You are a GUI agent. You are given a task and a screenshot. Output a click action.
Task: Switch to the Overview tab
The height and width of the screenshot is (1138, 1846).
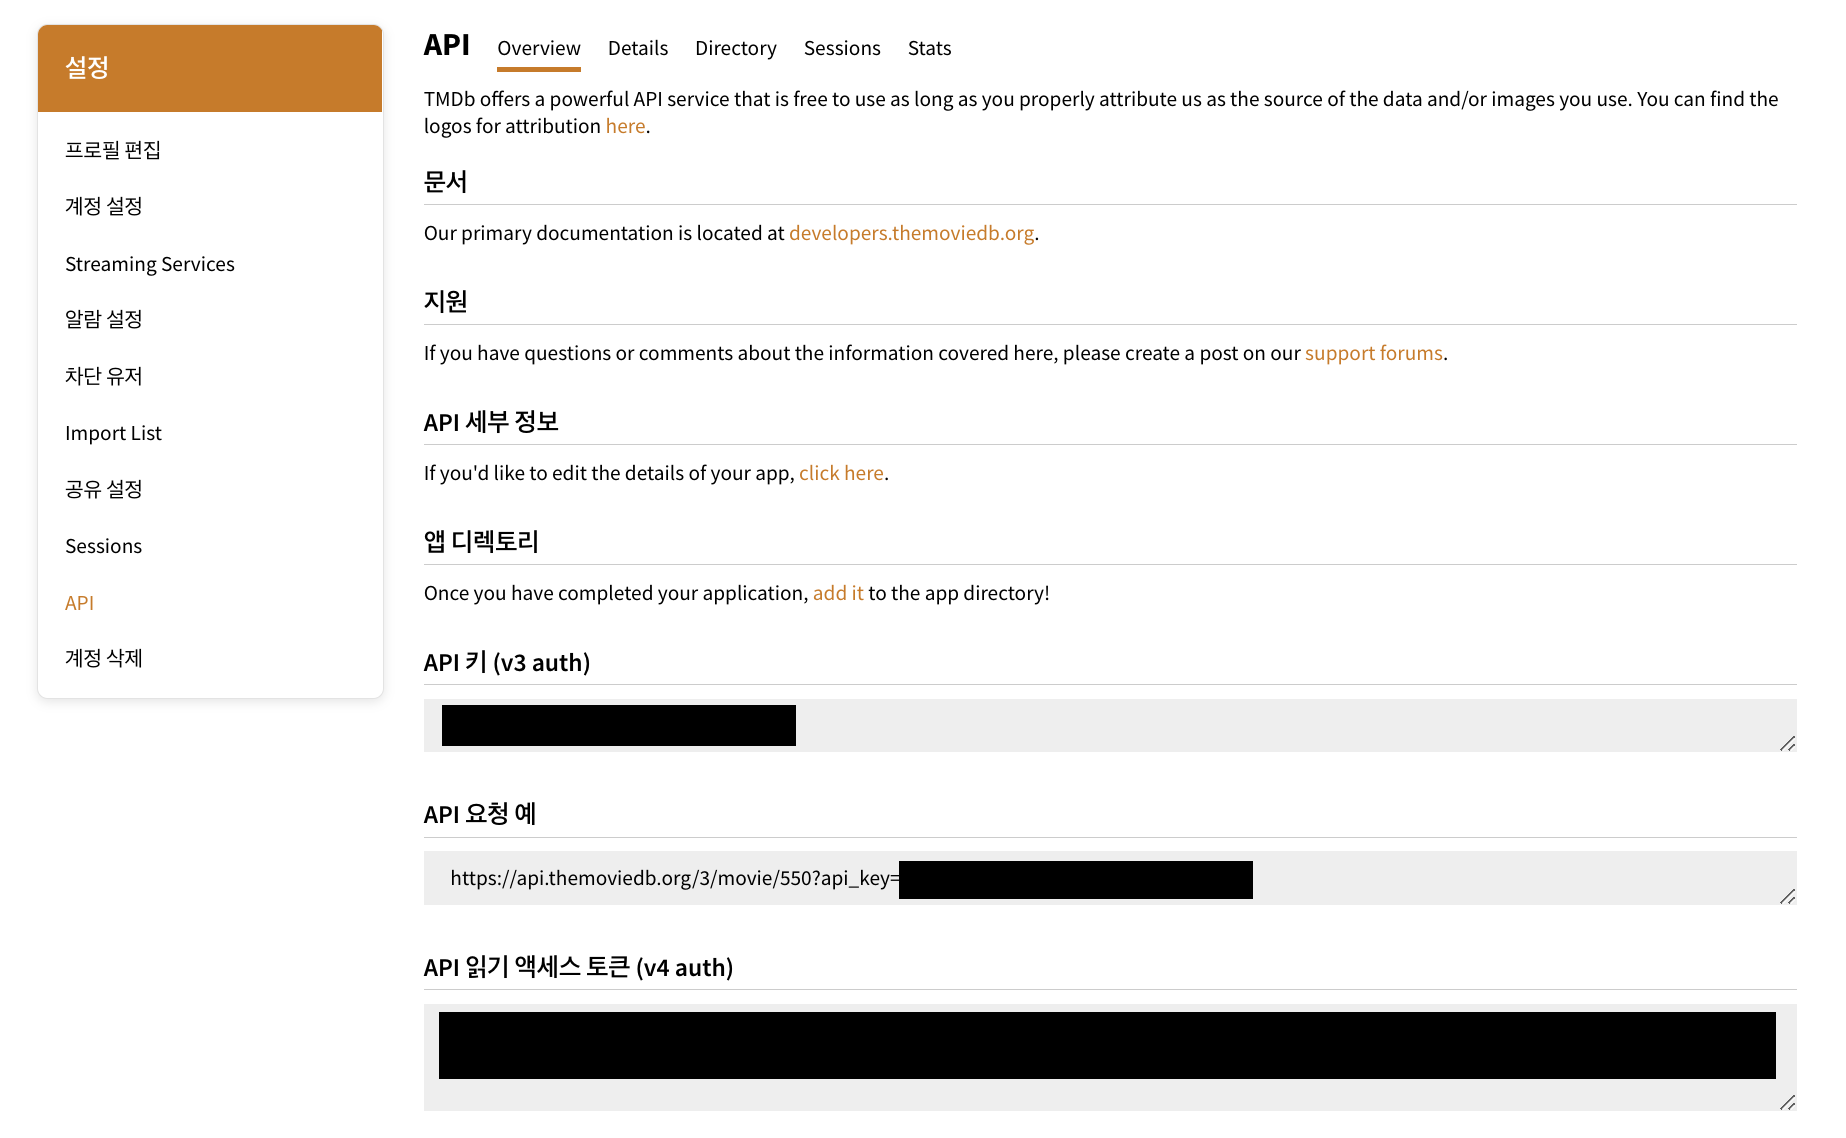point(538,48)
